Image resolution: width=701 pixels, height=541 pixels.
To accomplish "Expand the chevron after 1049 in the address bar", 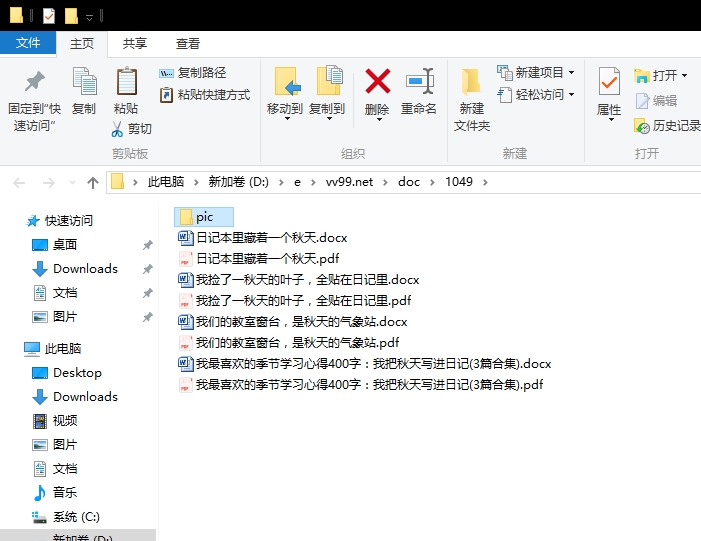I will point(485,182).
